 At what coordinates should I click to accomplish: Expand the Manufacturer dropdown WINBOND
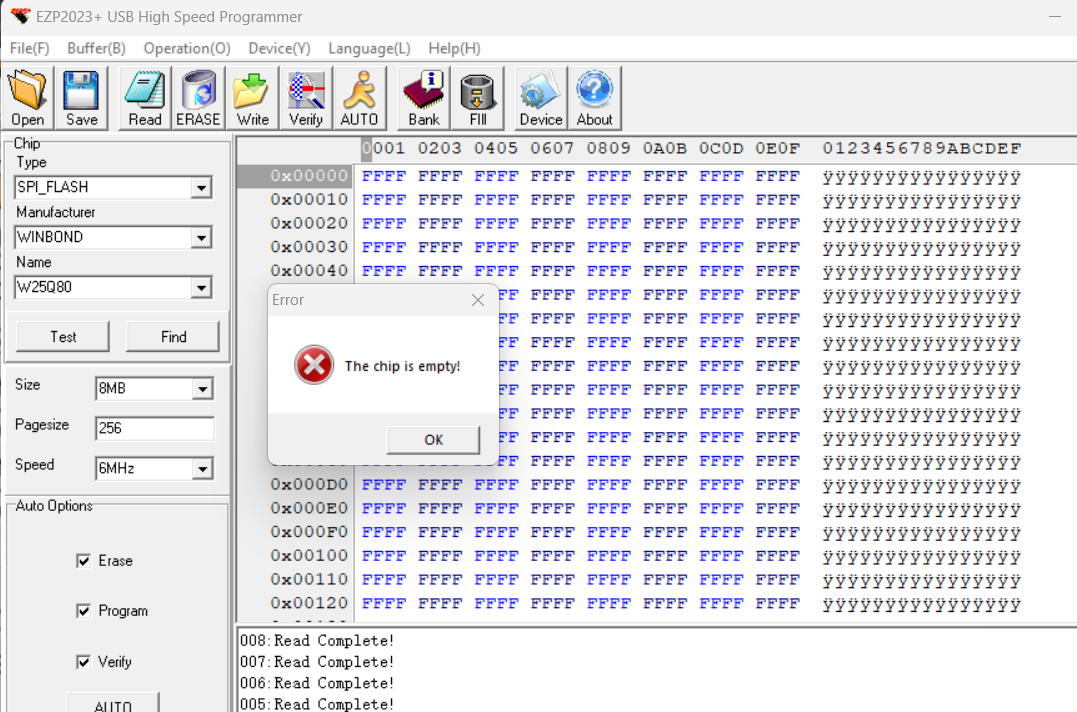tap(201, 238)
